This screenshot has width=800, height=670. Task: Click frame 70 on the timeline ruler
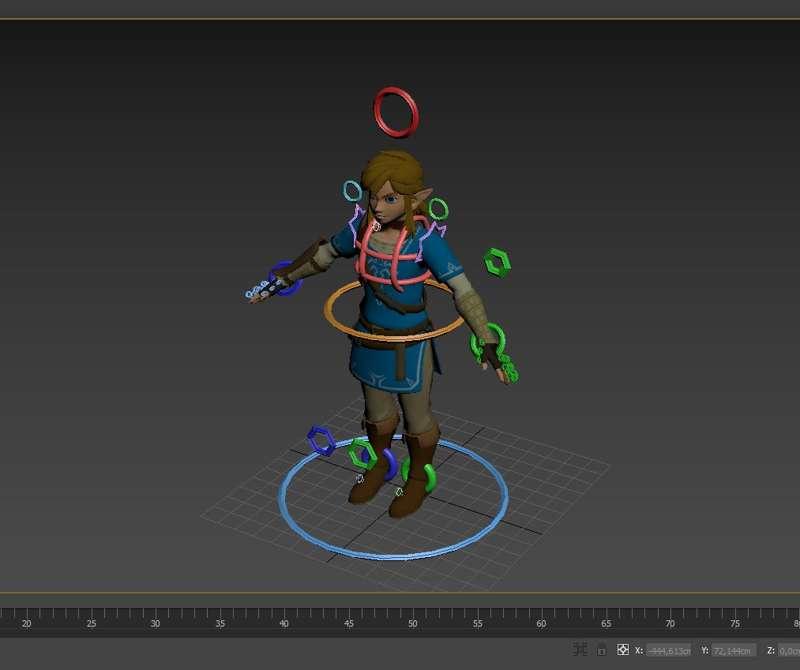click(x=670, y=624)
